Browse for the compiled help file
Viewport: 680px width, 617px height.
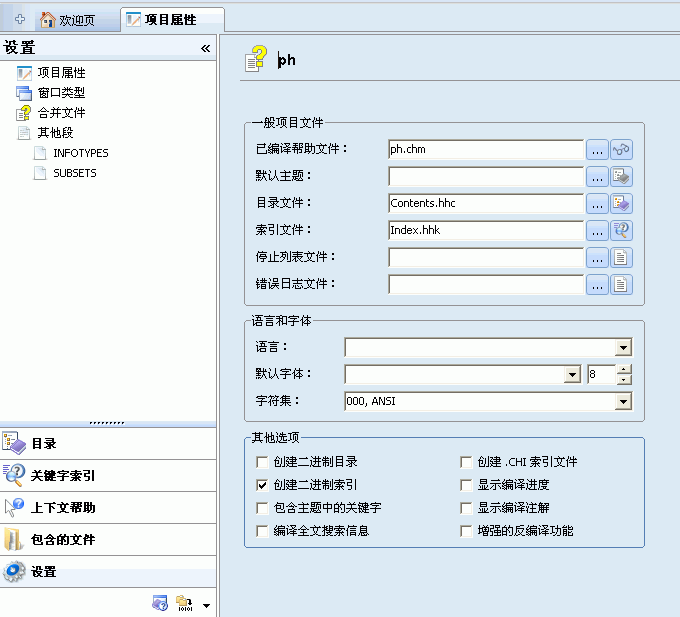(597, 150)
